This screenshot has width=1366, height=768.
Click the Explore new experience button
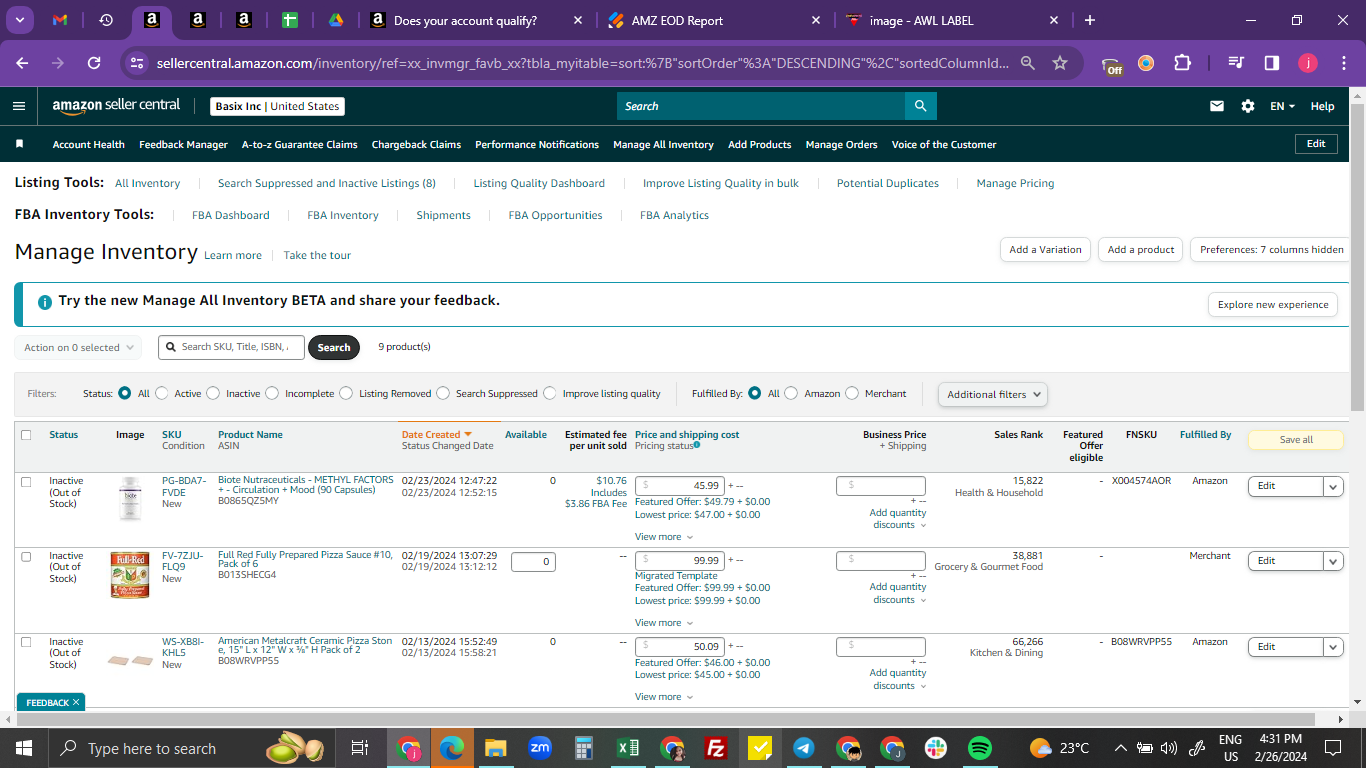(x=1273, y=305)
